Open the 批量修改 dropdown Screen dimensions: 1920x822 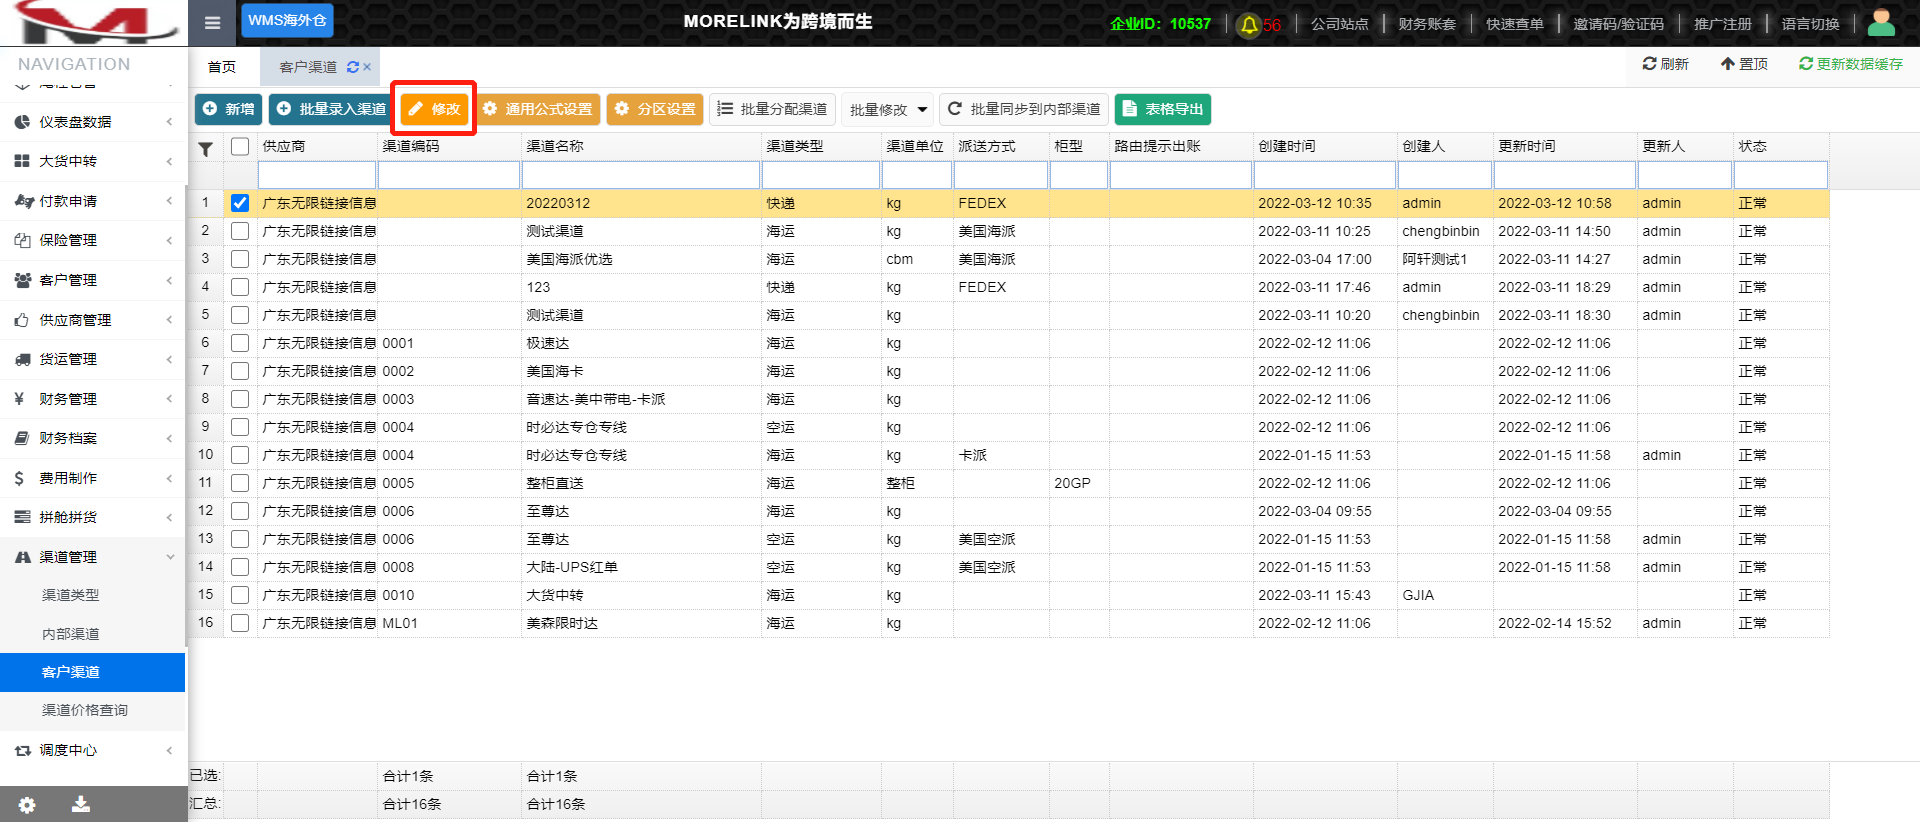click(x=888, y=109)
